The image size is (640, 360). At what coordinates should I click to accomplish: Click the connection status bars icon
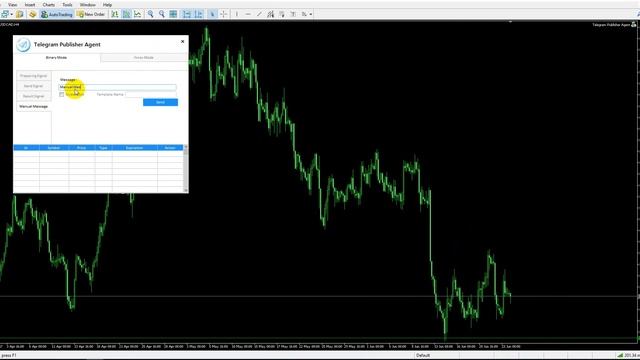click(620, 356)
